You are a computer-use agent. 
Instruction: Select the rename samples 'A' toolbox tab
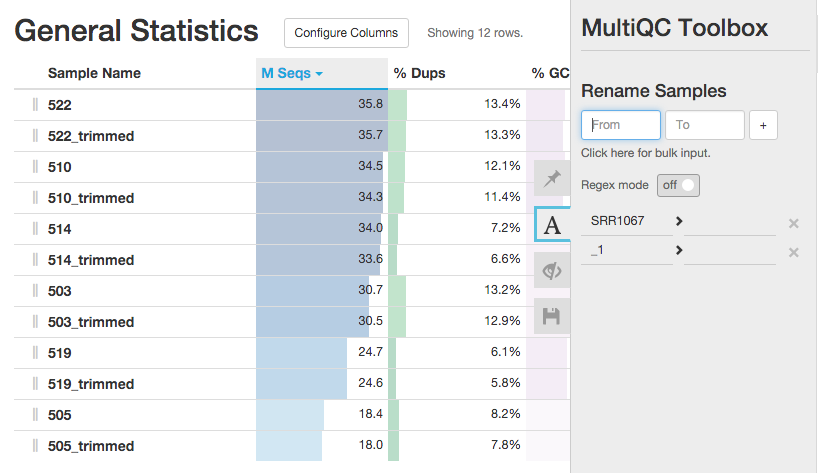click(x=553, y=225)
